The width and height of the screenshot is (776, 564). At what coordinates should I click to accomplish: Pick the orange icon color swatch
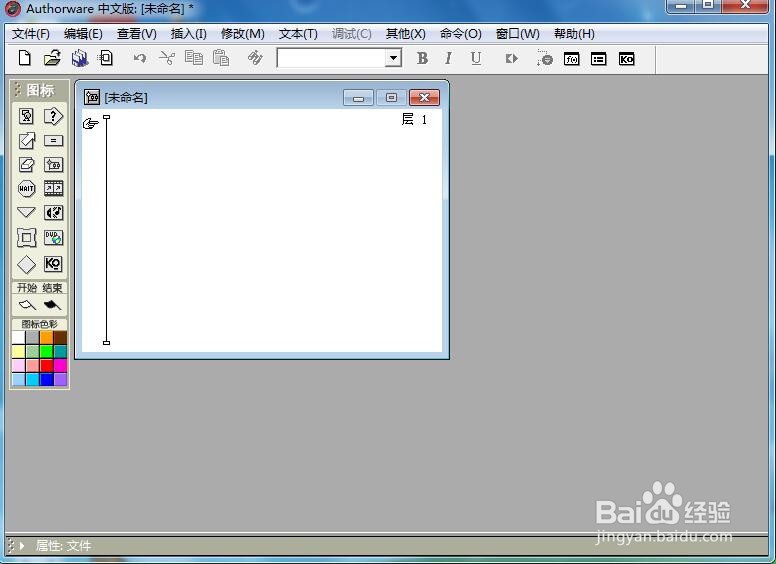[47, 337]
